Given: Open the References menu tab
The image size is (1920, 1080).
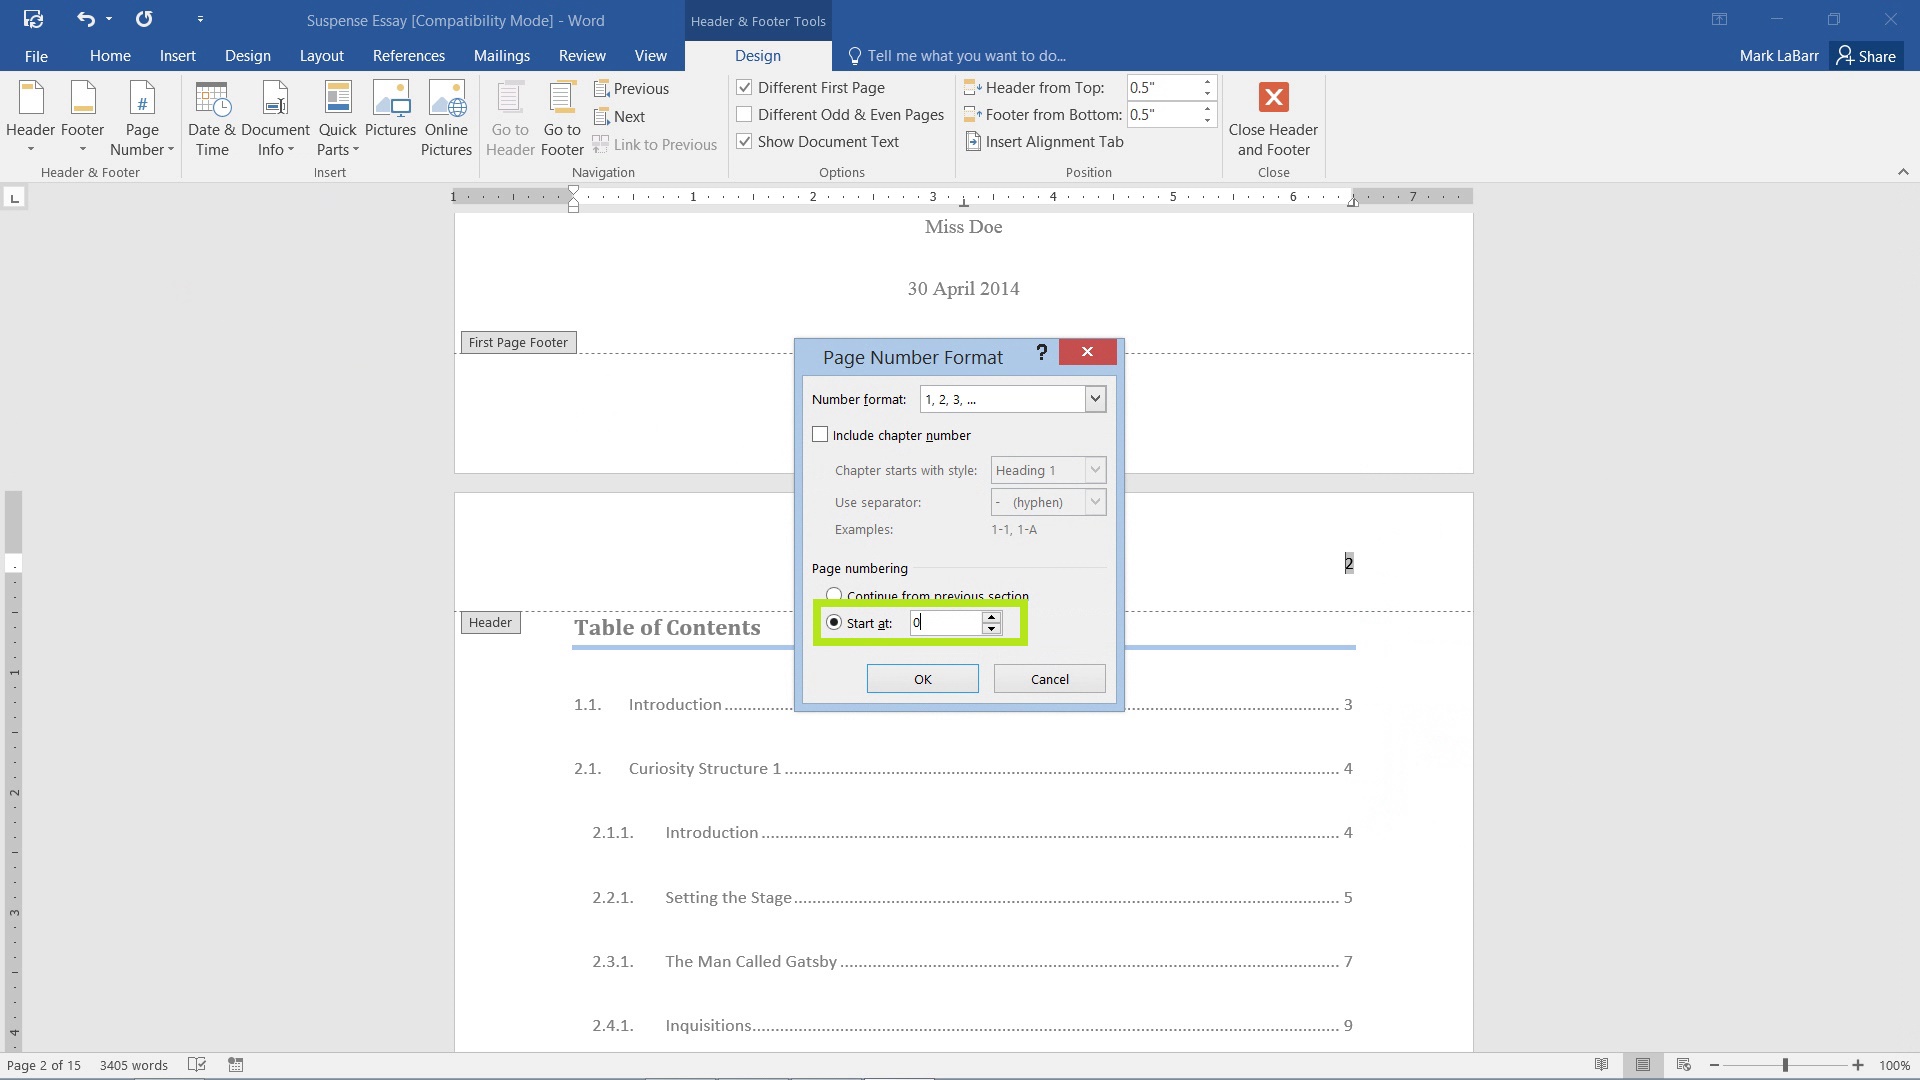Looking at the screenshot, I should (409, 55).
